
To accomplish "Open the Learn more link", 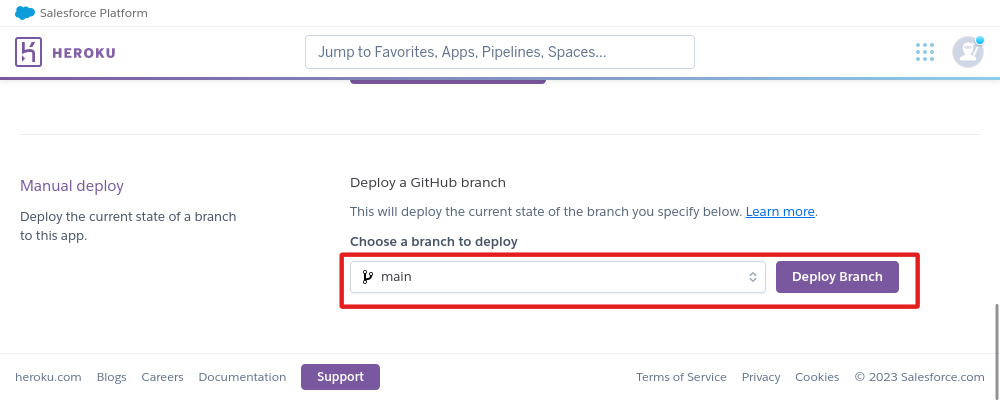I will coord(780,212).
